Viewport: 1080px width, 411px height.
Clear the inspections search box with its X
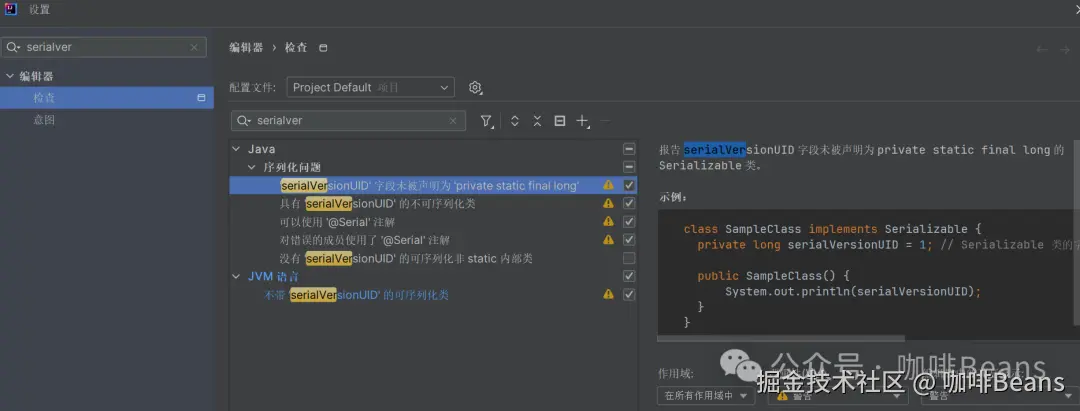pyautogui.click(x=453, y=120)
